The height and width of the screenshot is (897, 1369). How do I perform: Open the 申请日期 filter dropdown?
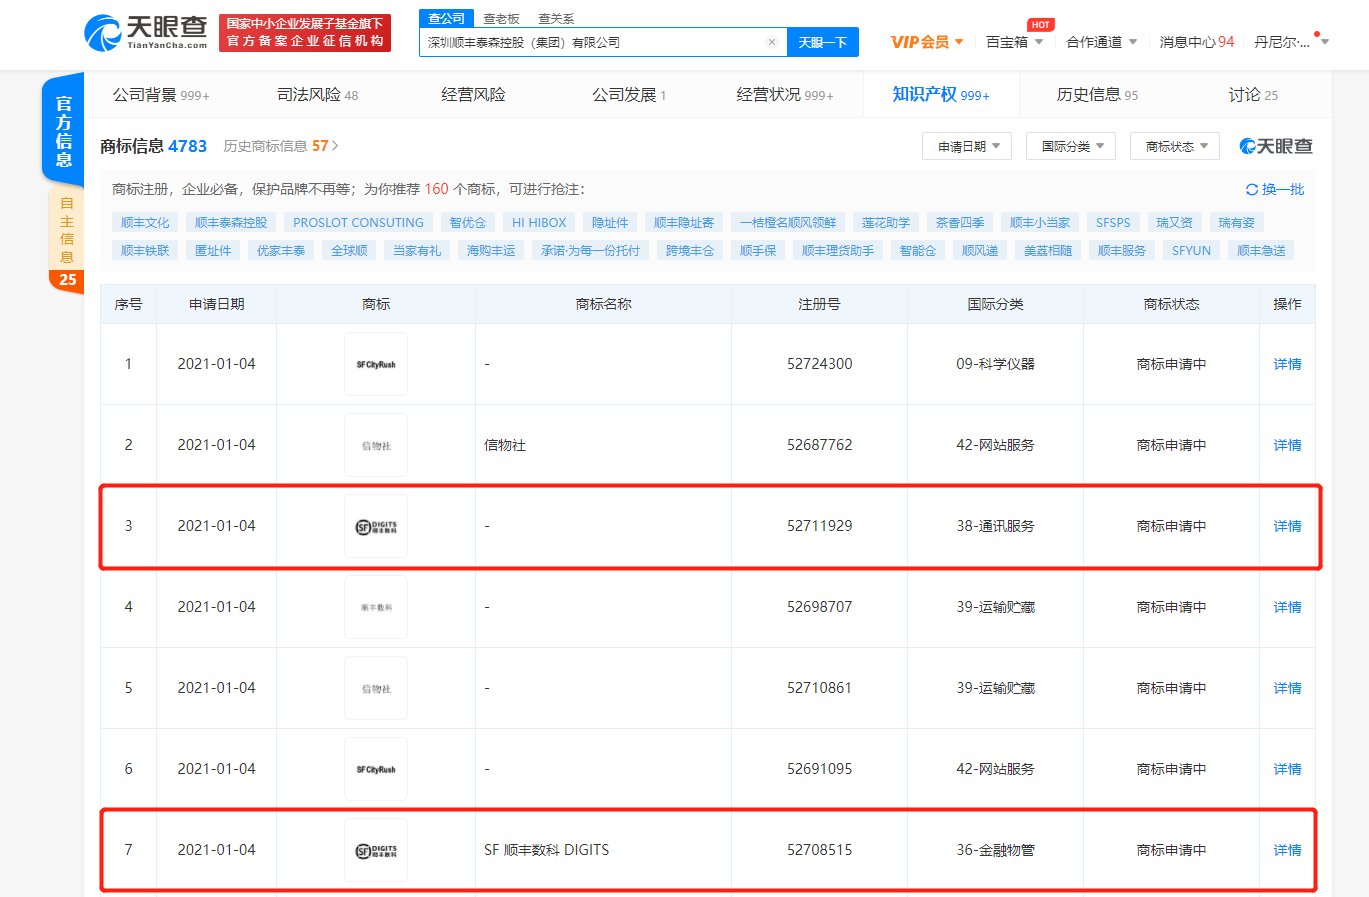[x=967, y=146]
